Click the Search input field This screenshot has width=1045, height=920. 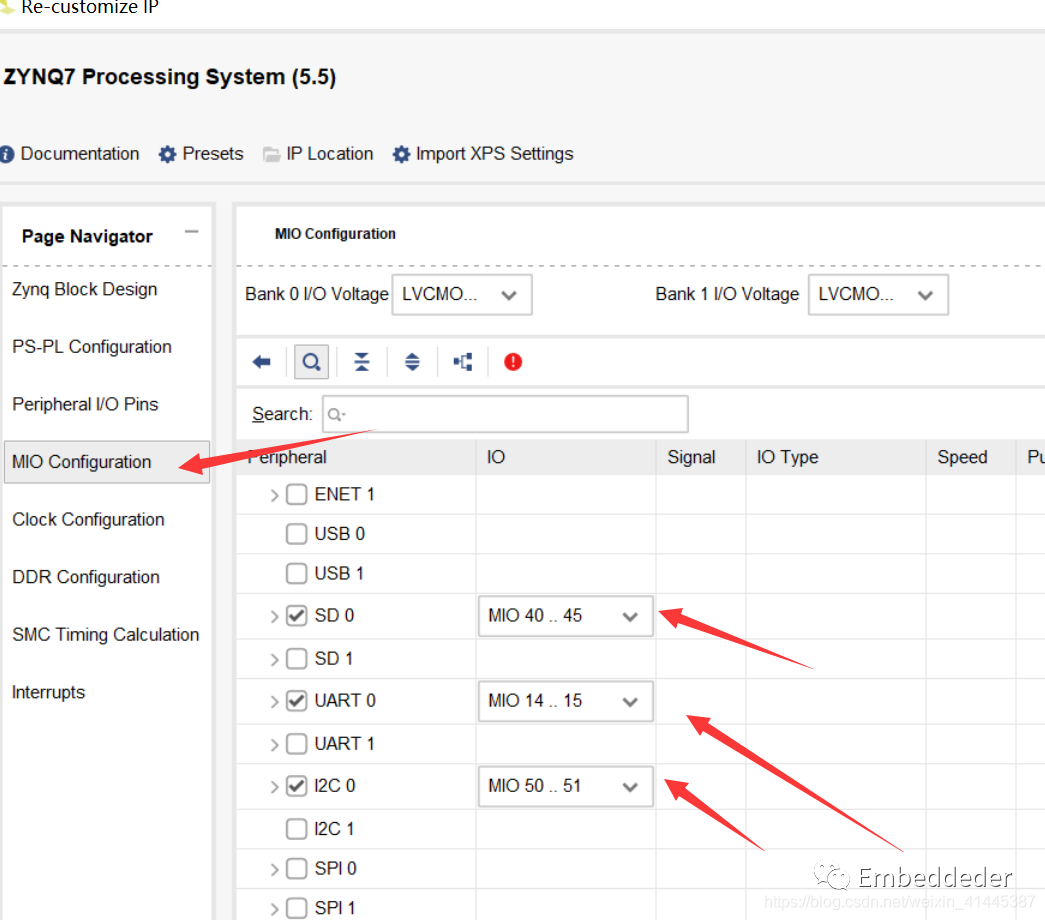(505, 414)
